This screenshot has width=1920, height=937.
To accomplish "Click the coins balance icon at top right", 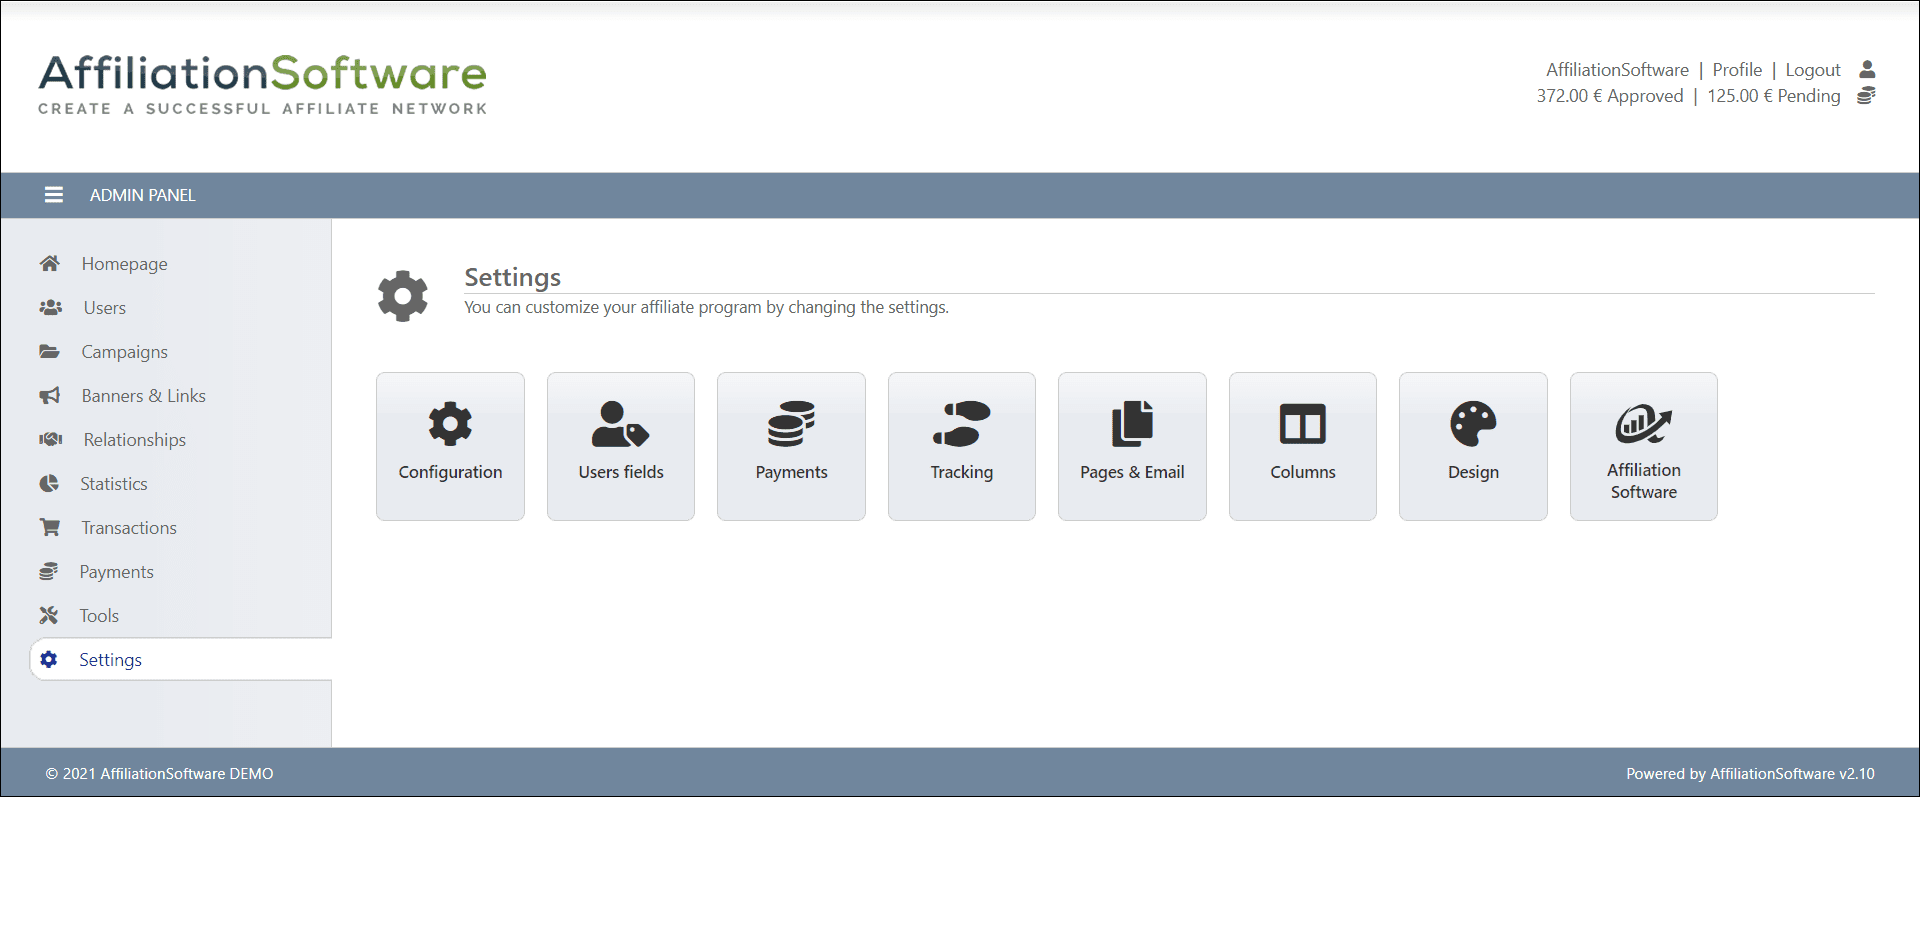I will pos(1866,96).
